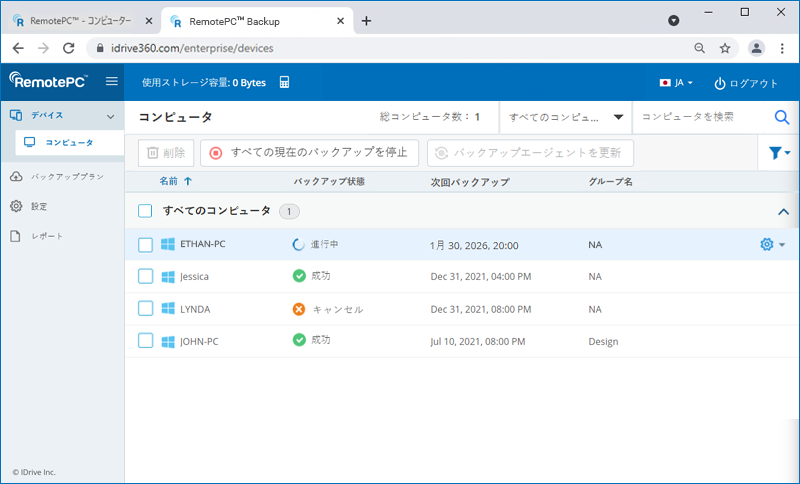The height and width of the screenshot is (484, 800).
Task: Click the 削除 button
Action: click(166, 153)
